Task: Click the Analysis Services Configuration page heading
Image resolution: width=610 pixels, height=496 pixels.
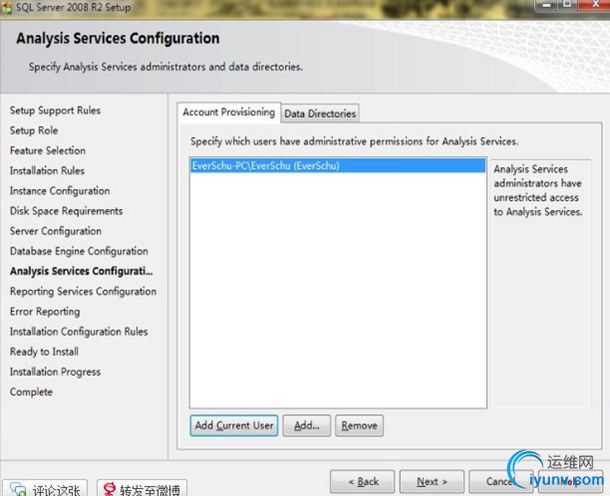Action: coord(118,39)
